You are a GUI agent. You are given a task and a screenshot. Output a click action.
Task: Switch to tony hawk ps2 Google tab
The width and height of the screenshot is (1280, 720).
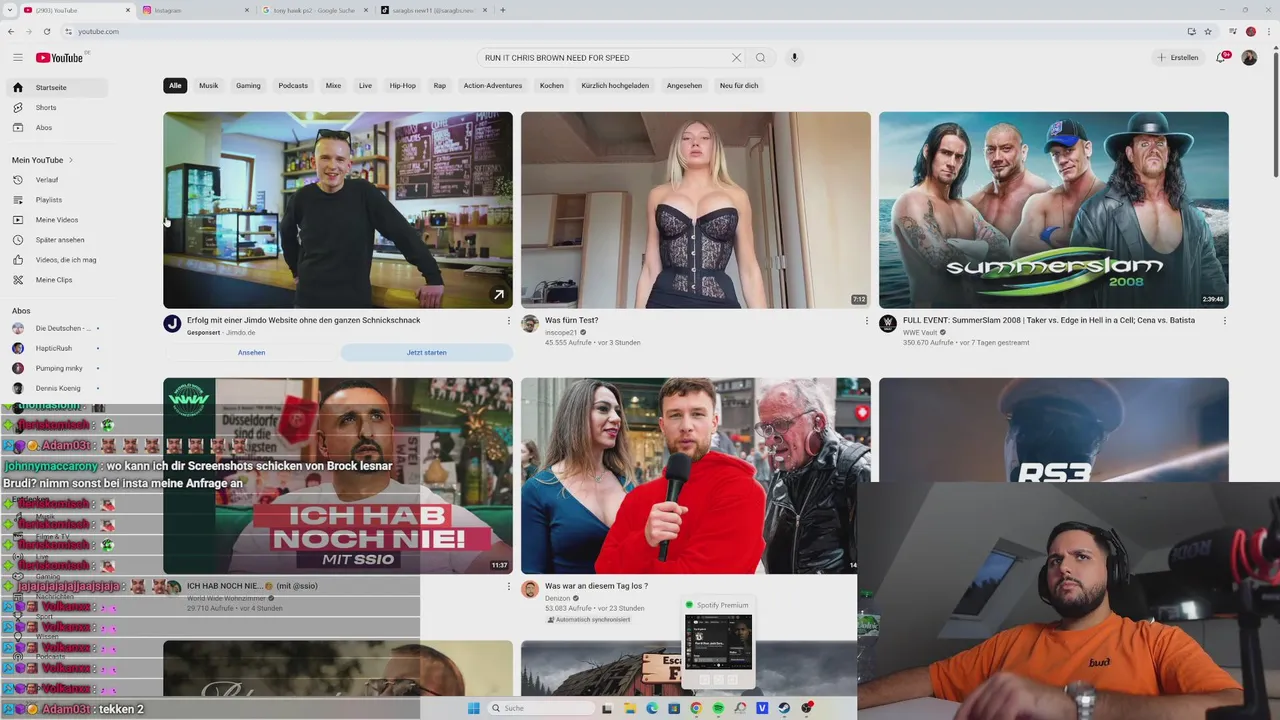[314, 10]
